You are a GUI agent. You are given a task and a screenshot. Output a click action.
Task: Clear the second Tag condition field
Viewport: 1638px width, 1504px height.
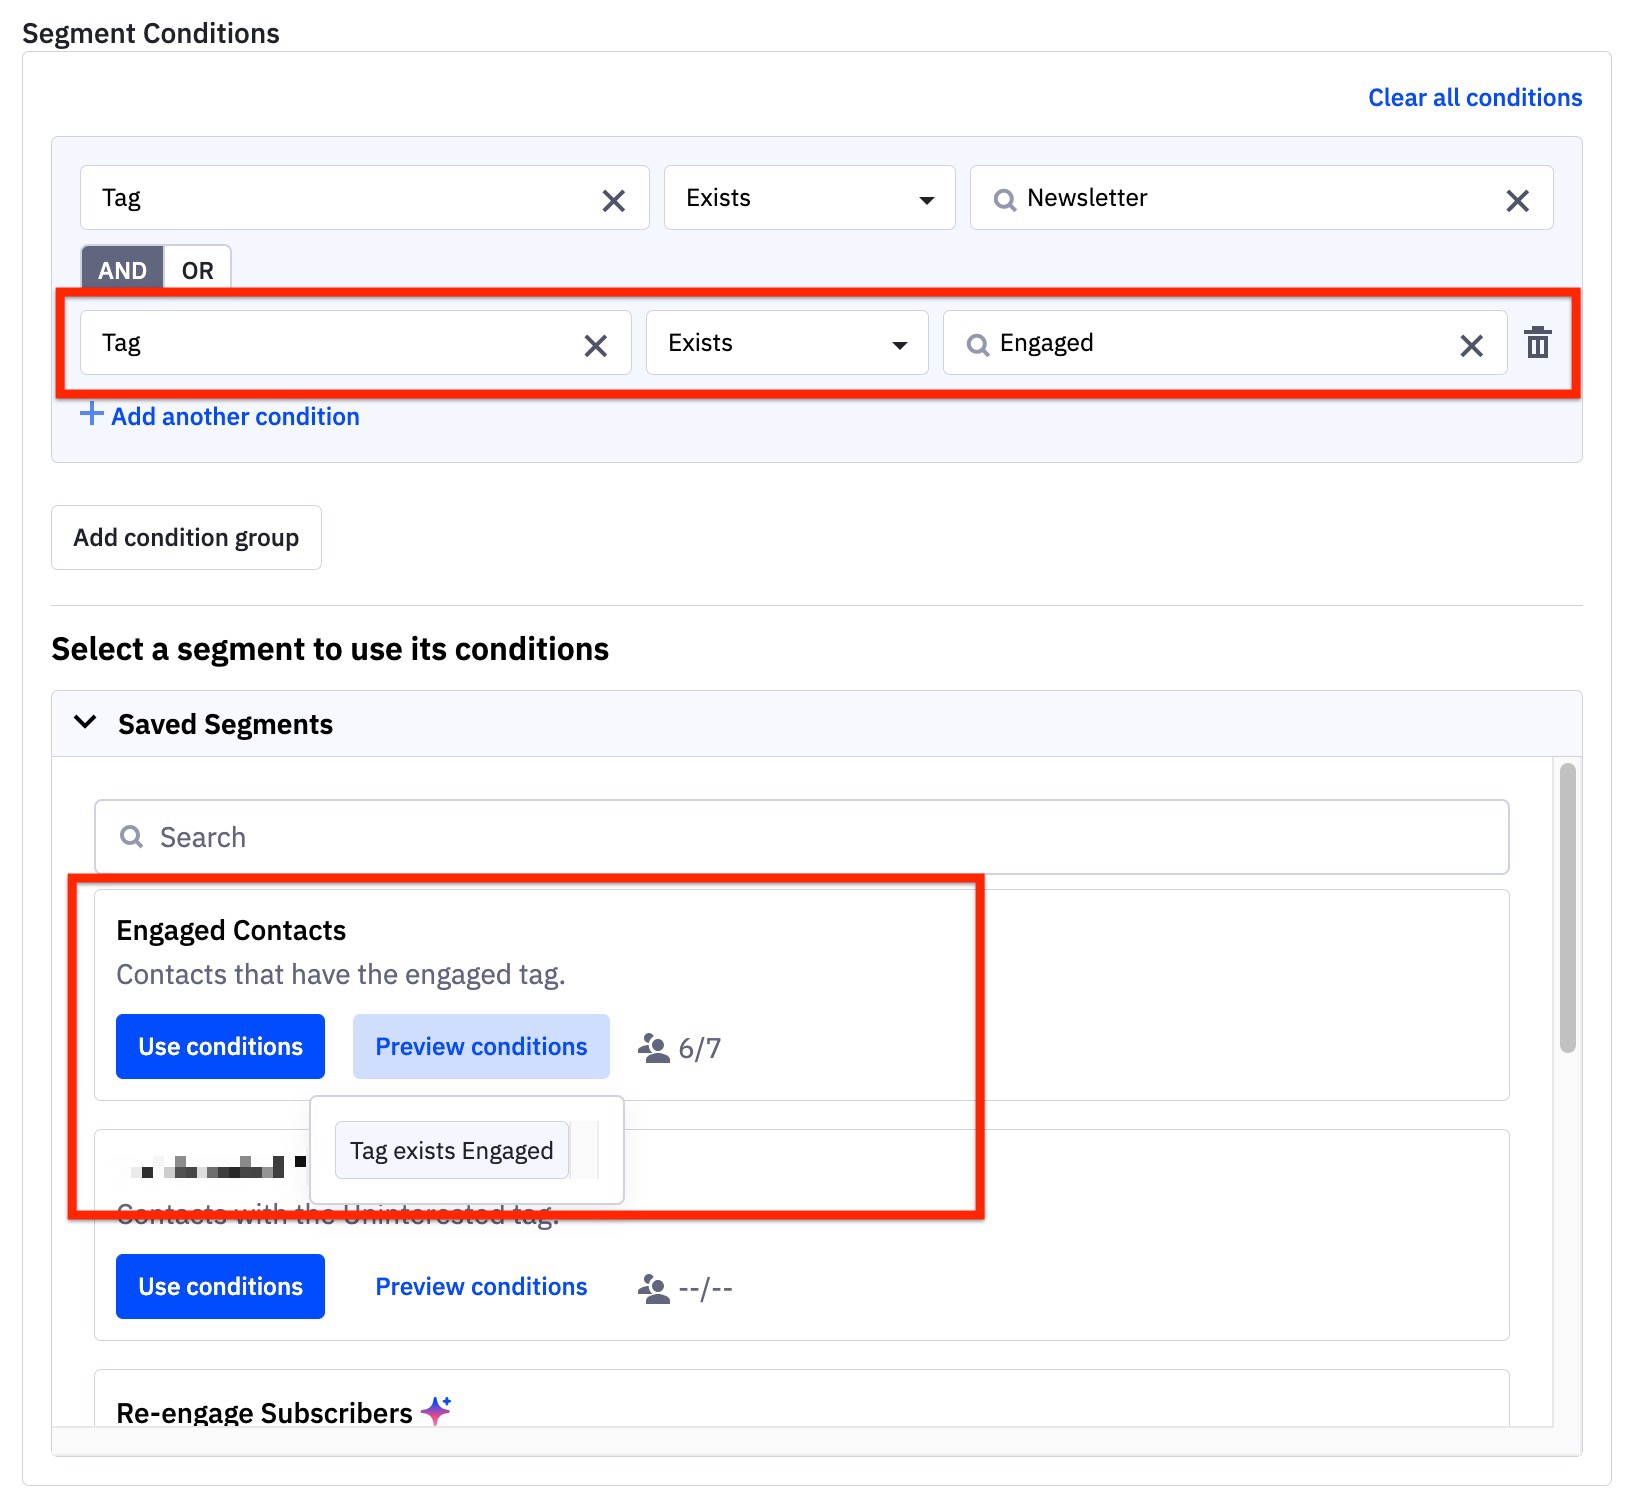click(x=595, y=346)
